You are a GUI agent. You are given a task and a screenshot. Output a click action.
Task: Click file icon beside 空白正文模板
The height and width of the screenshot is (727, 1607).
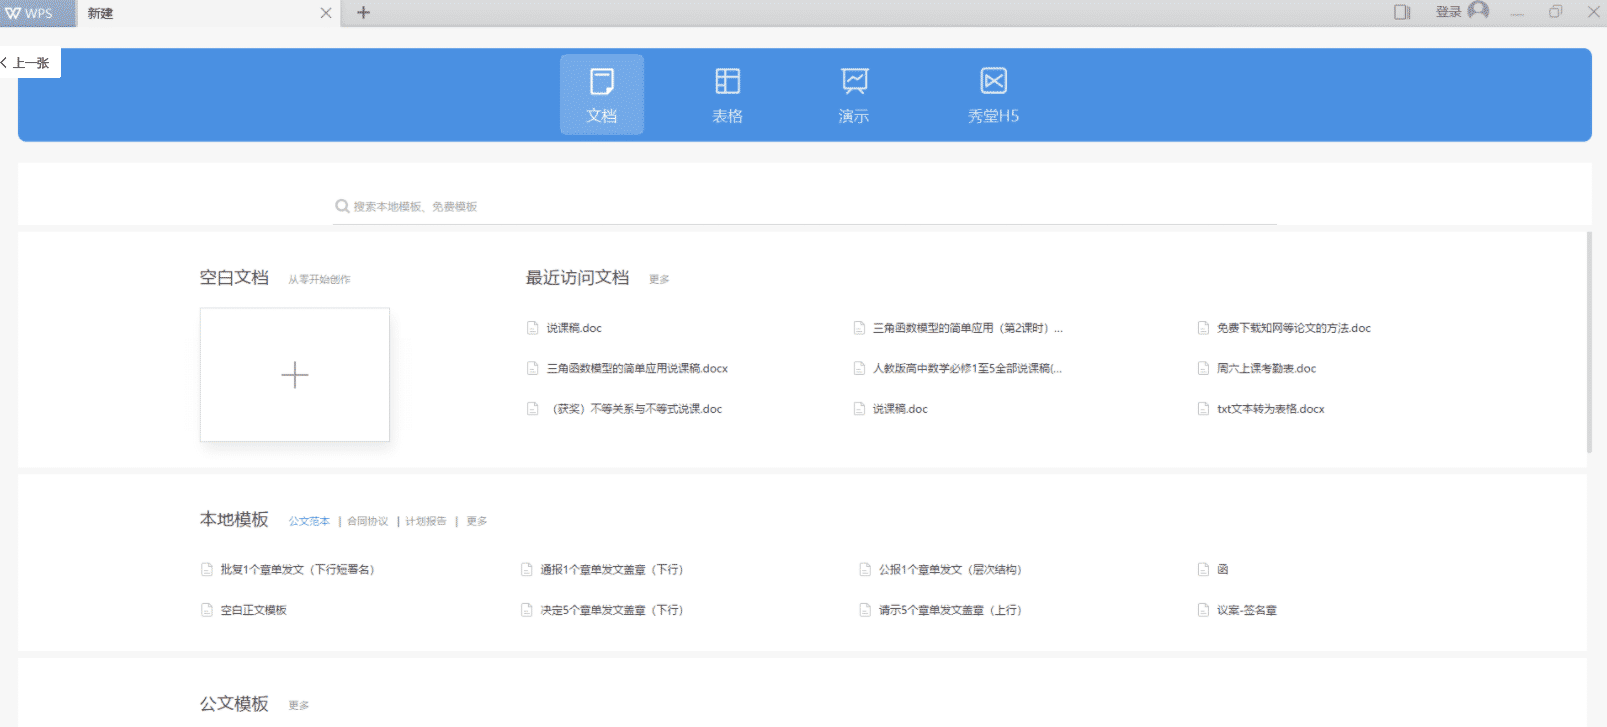207,610
